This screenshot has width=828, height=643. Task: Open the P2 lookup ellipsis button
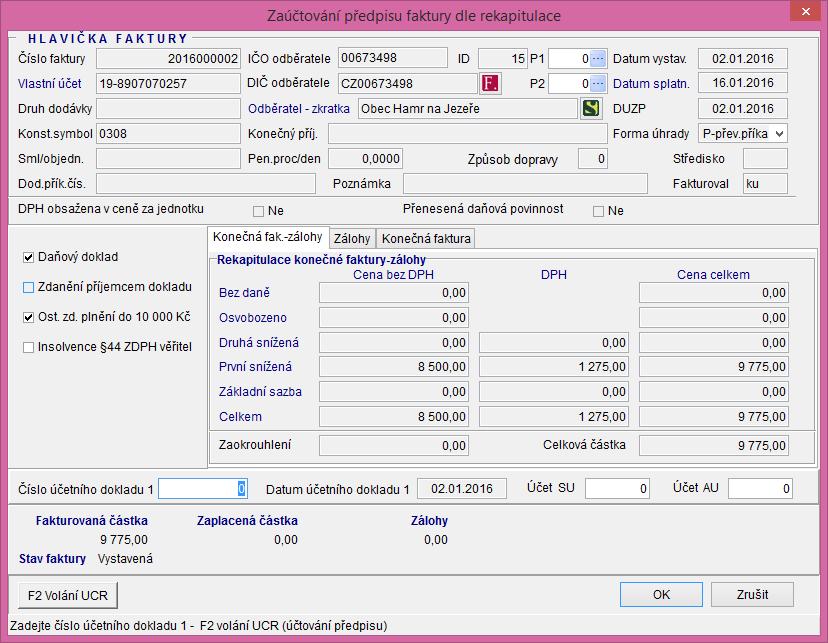coord(598,83)
